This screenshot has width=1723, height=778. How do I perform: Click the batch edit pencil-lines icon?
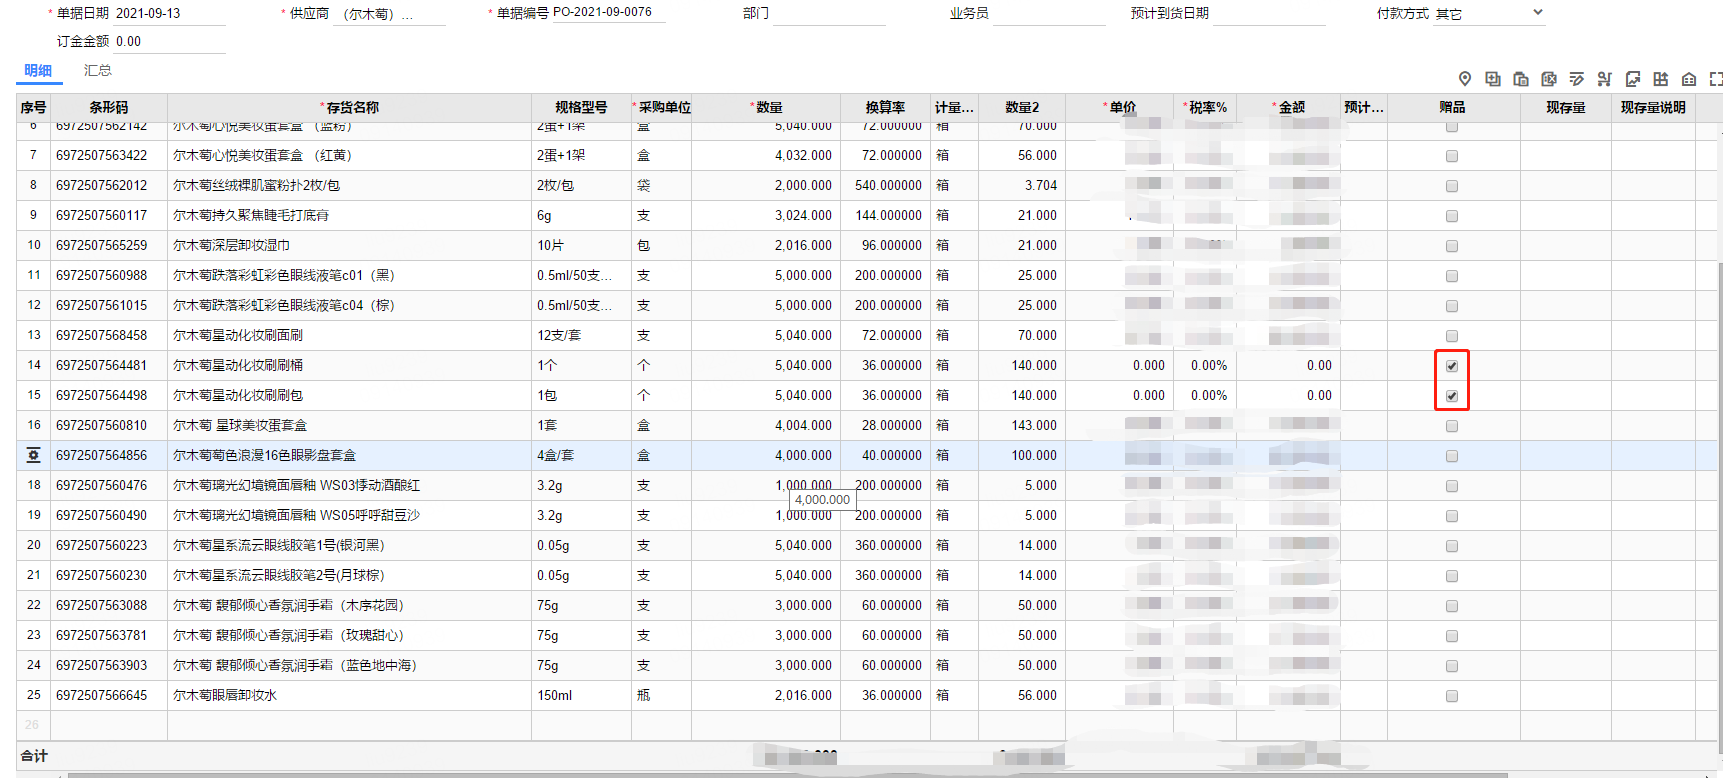[1577, 79]
